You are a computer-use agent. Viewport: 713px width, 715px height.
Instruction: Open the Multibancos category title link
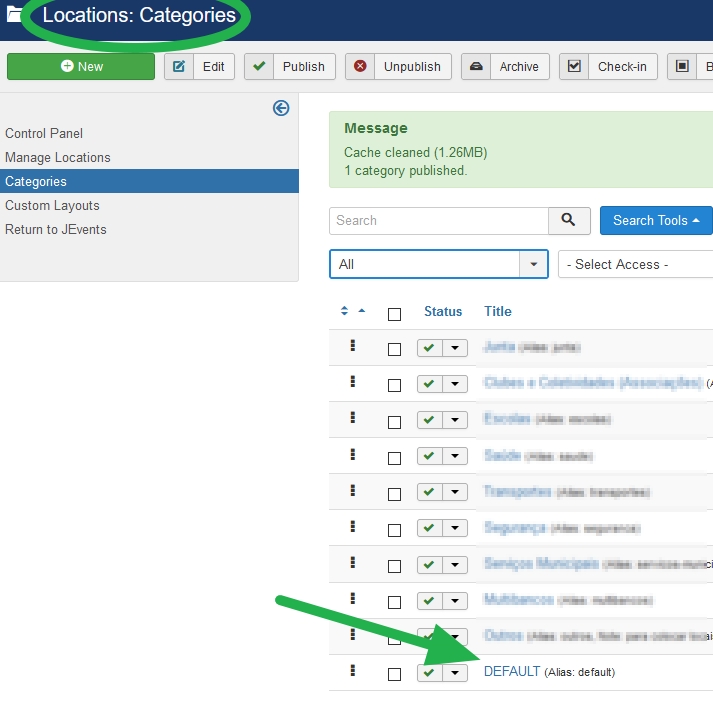519,599
